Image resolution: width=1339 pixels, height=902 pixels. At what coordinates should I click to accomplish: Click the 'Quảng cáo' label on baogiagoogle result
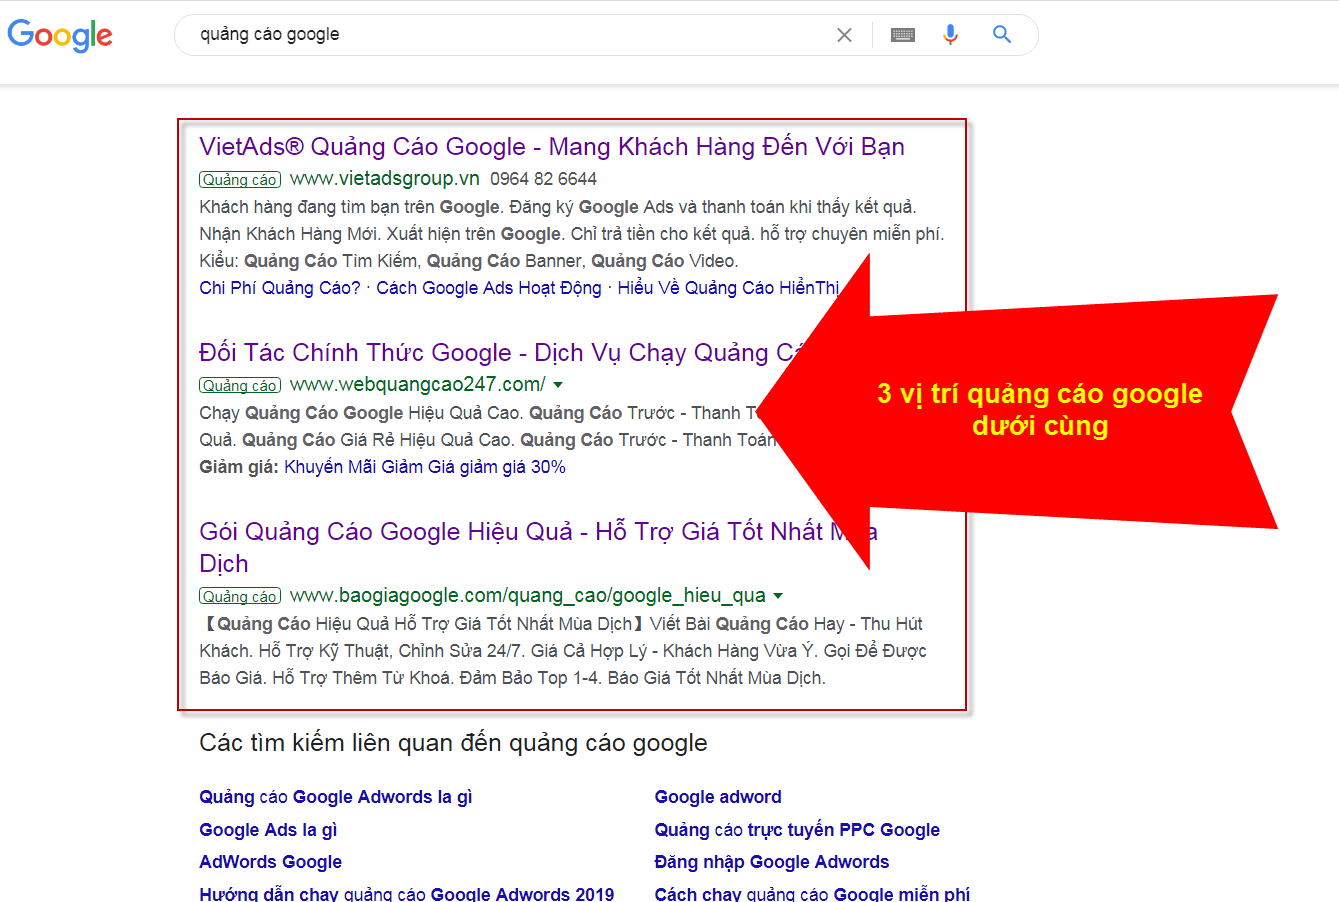pos(239,595)
